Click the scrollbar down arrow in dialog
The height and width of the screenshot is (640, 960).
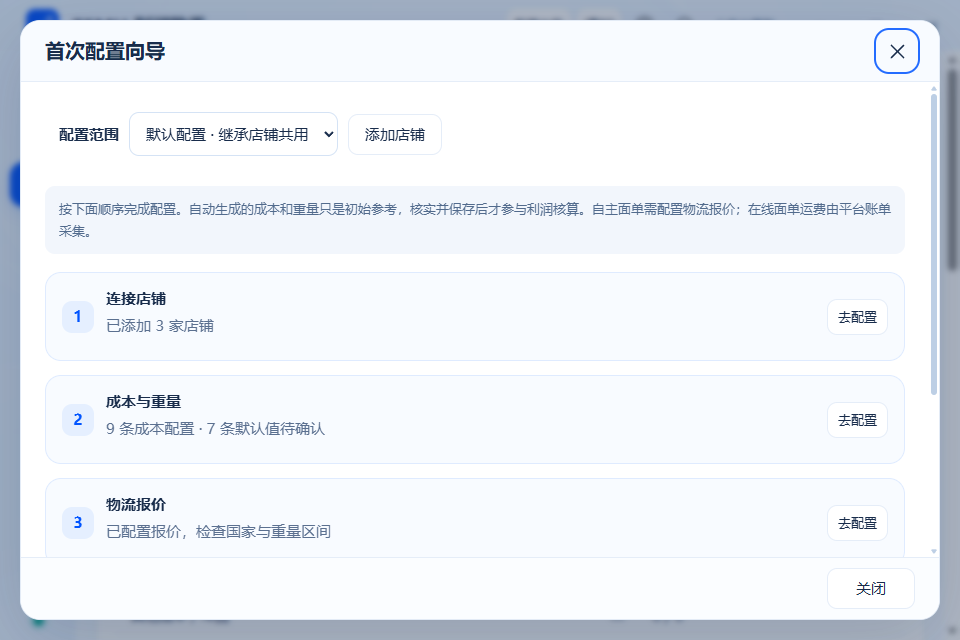[x=934, y=551]
